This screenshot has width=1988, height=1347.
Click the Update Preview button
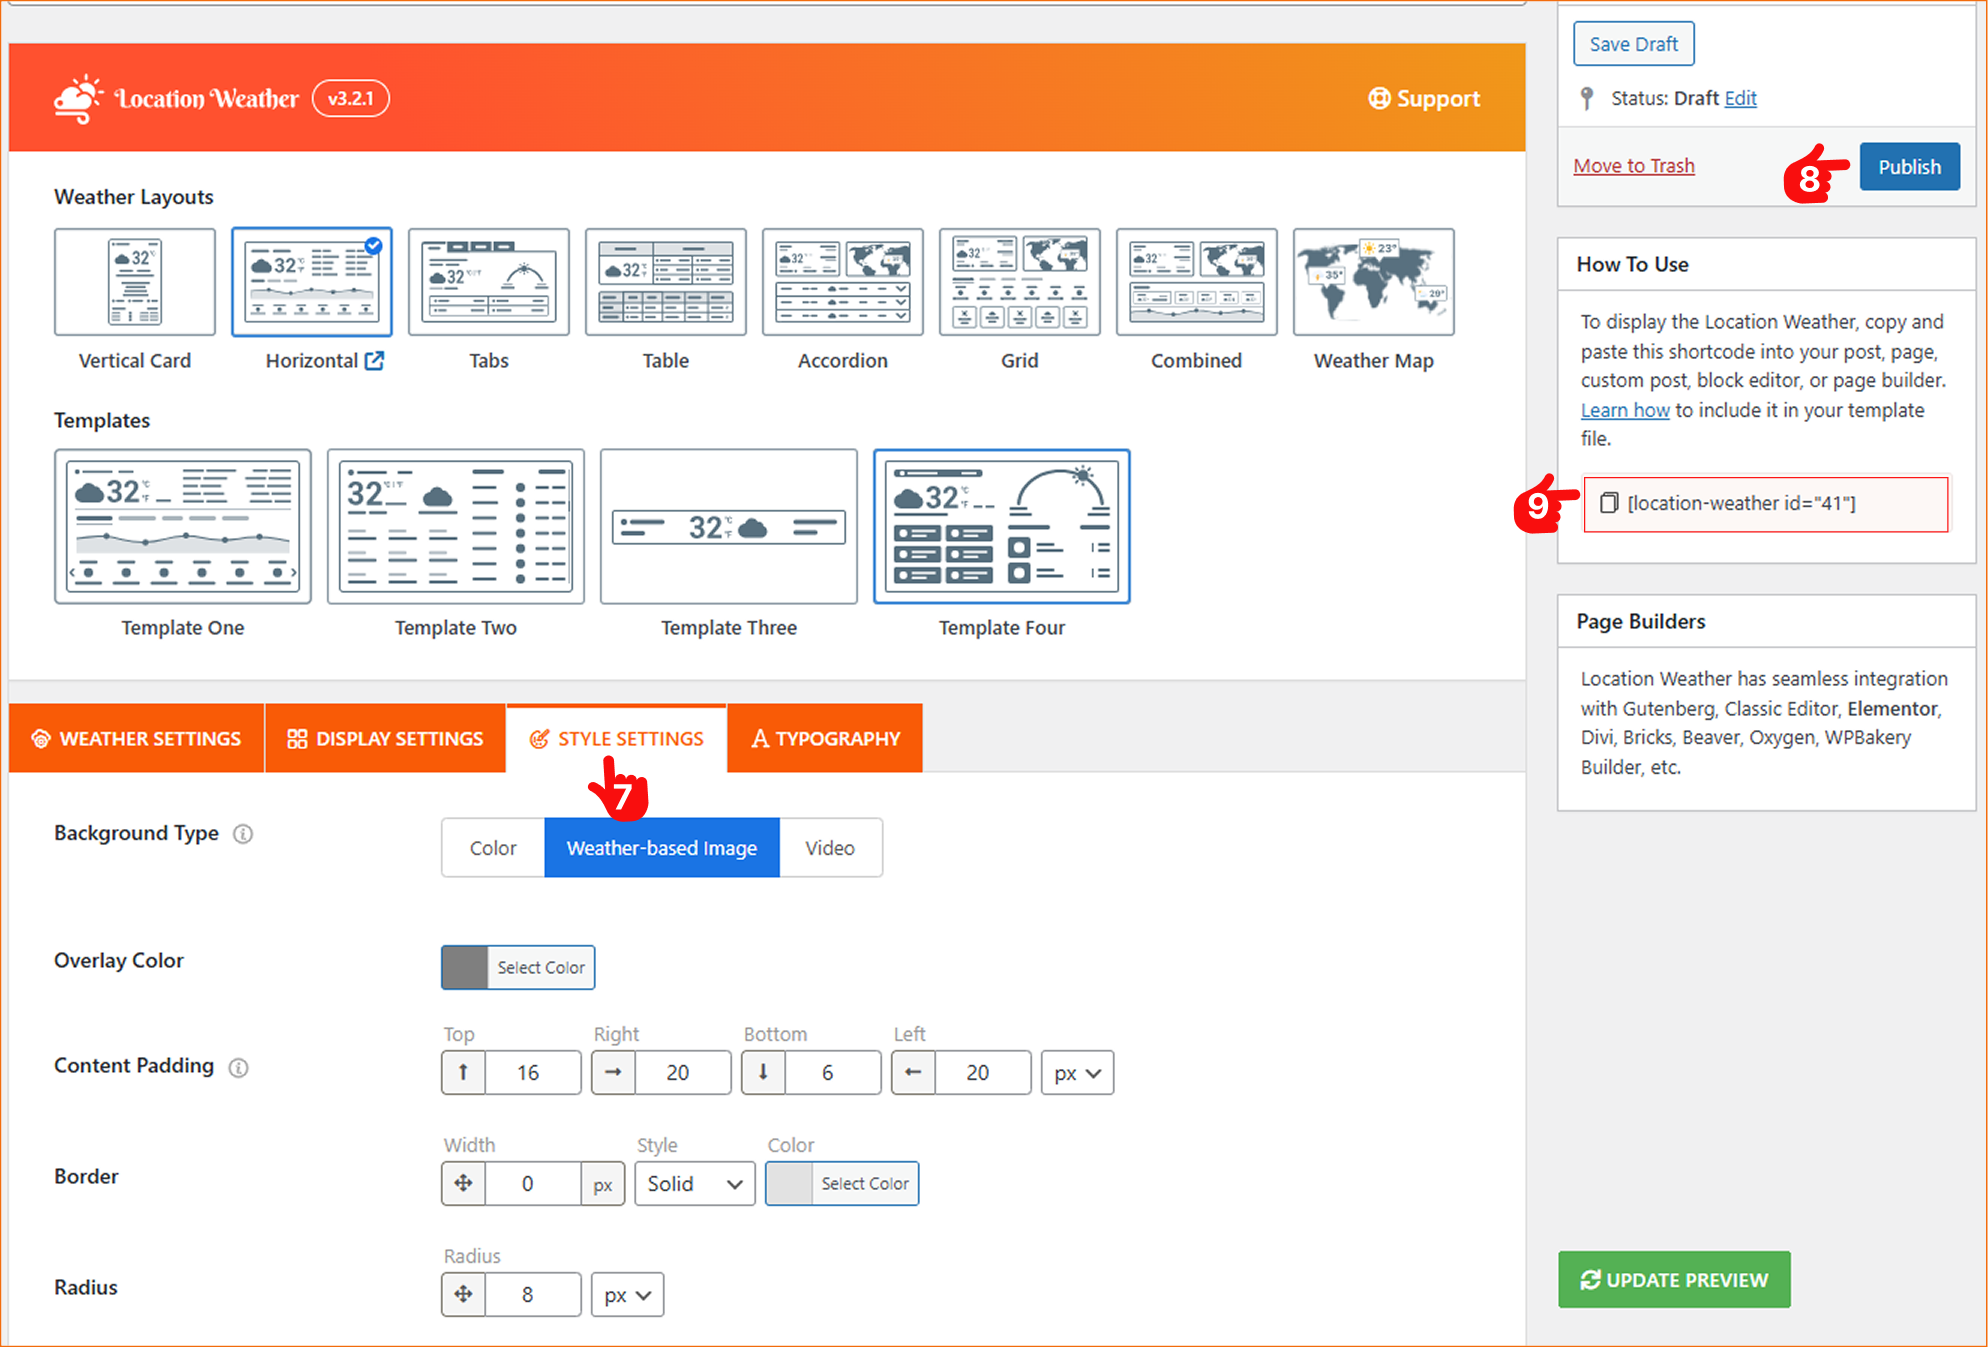pyautogui.click(x=1674, y=1280)
